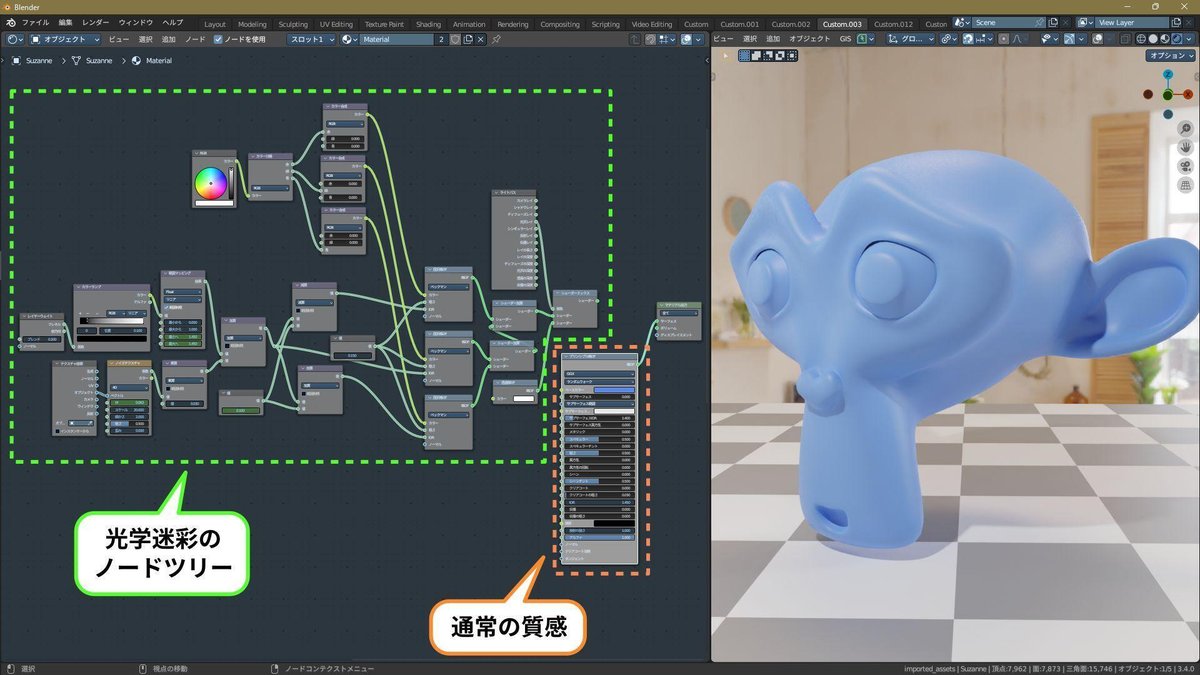
Task: Open the オプション dropdown in the viewport
Action: point(1171,56)
